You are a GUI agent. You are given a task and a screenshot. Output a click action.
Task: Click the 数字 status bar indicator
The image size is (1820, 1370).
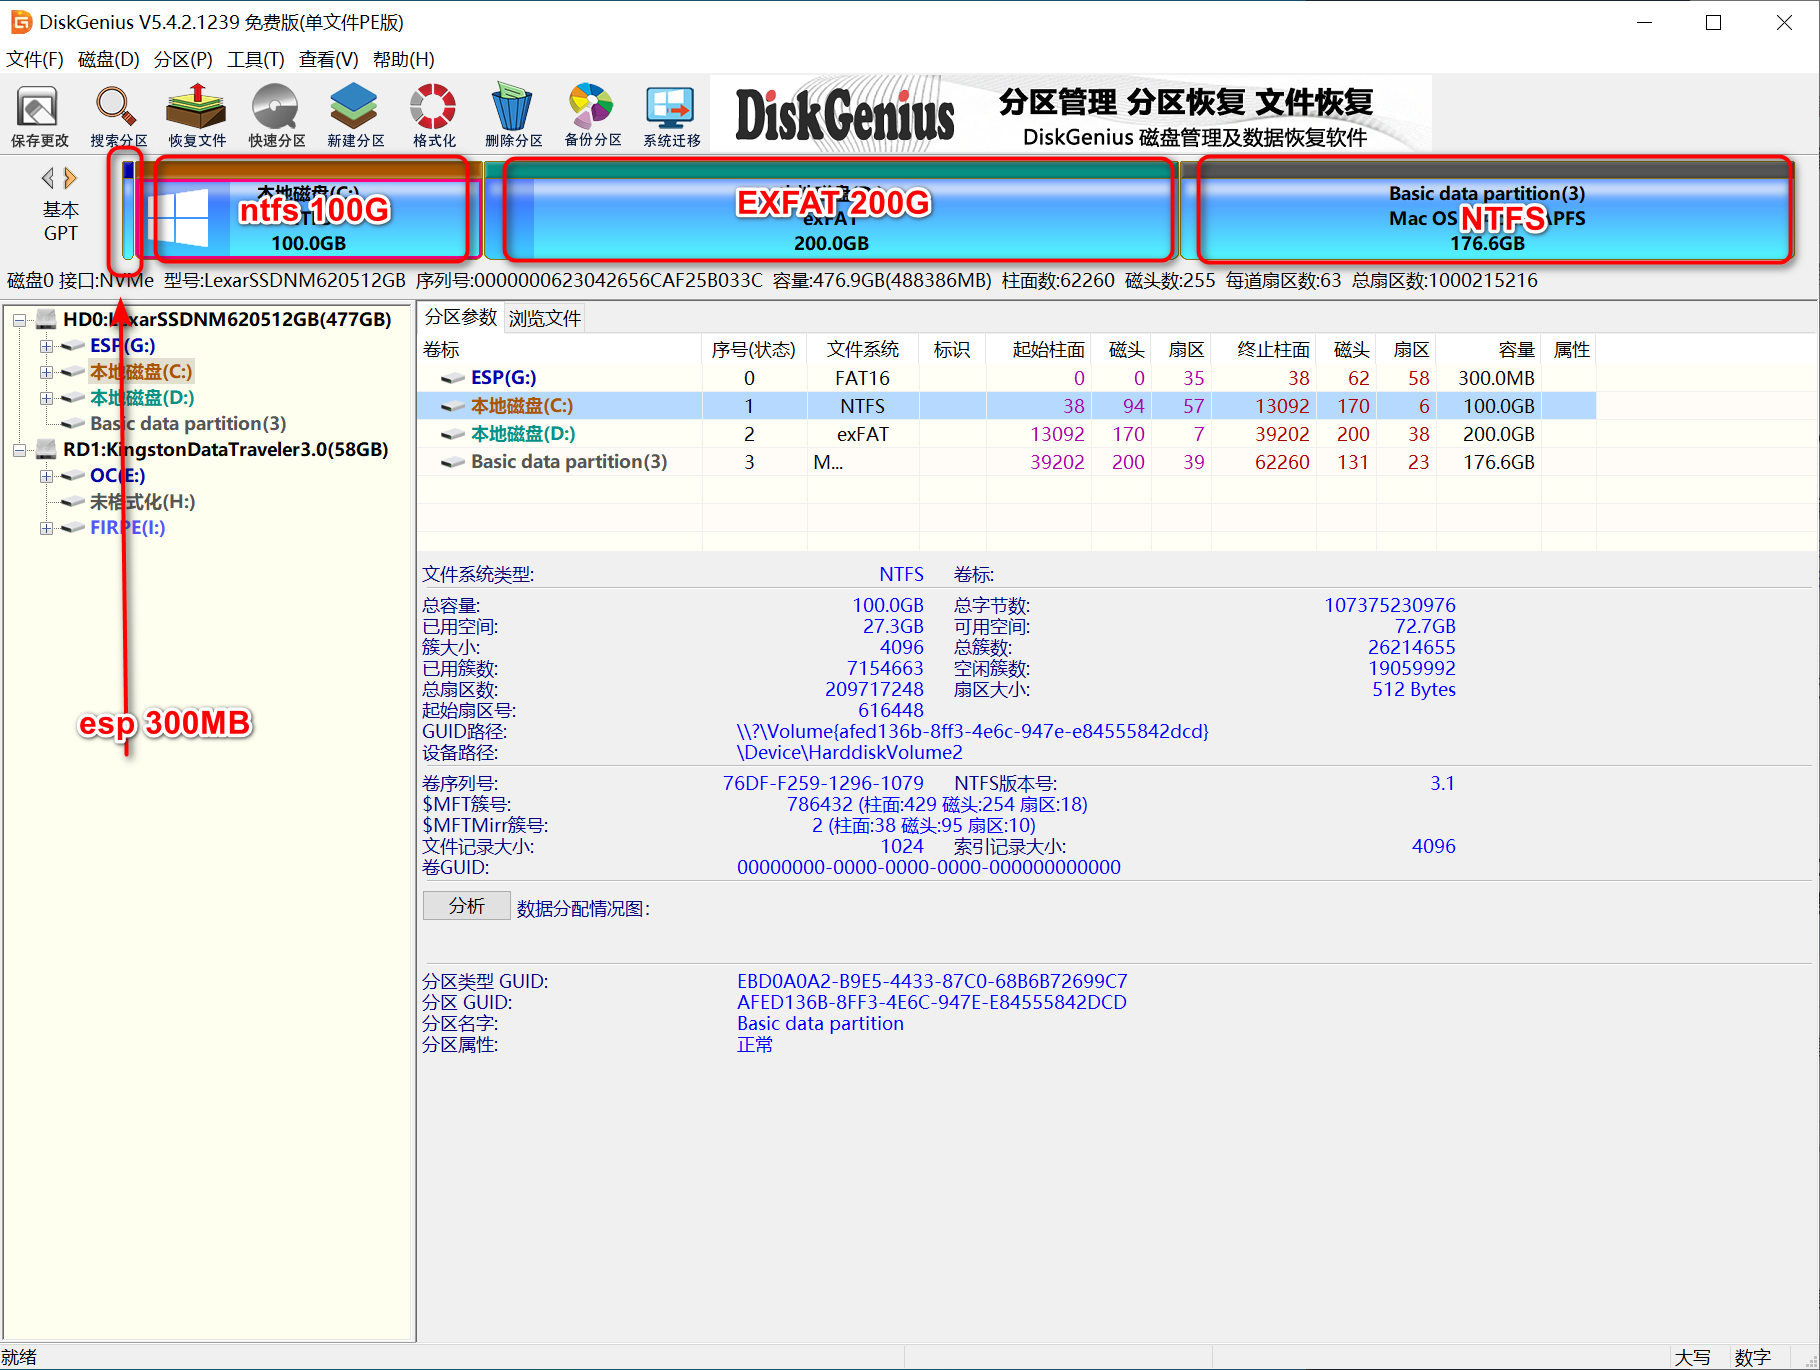coord(1752,1357)
